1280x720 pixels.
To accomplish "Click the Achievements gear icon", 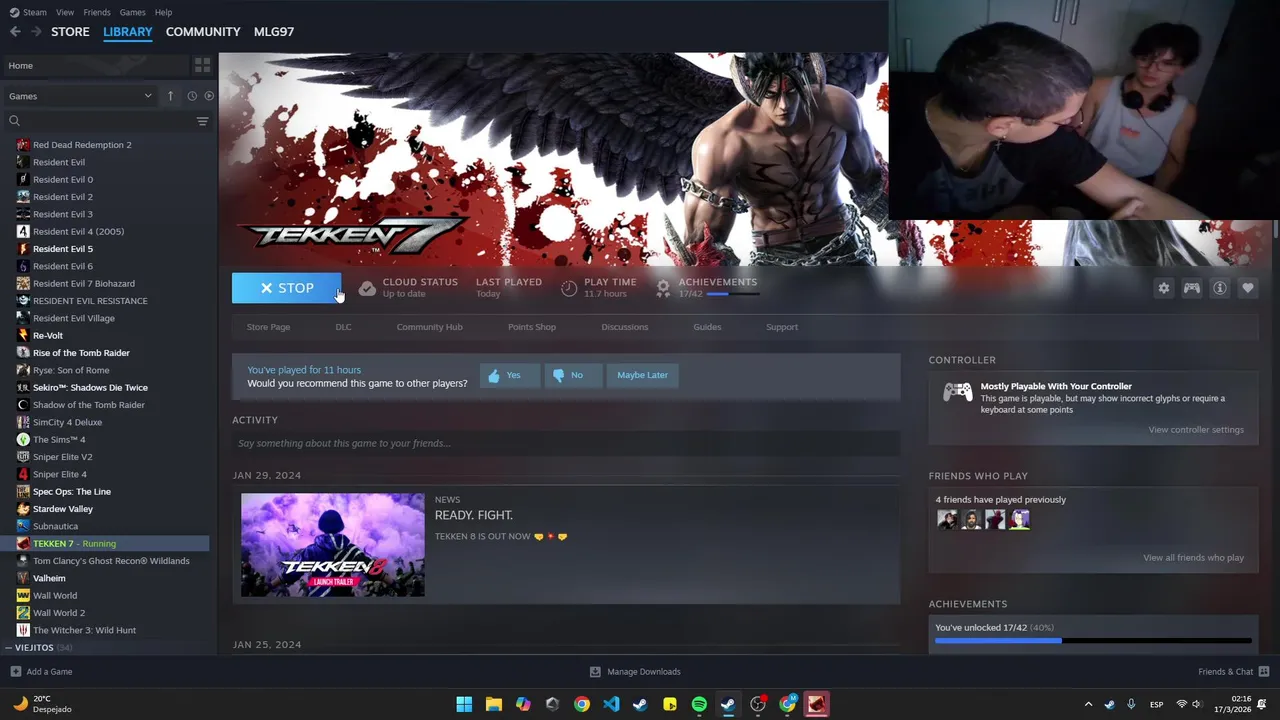I will pyautogui.click(x=663, y=288).
